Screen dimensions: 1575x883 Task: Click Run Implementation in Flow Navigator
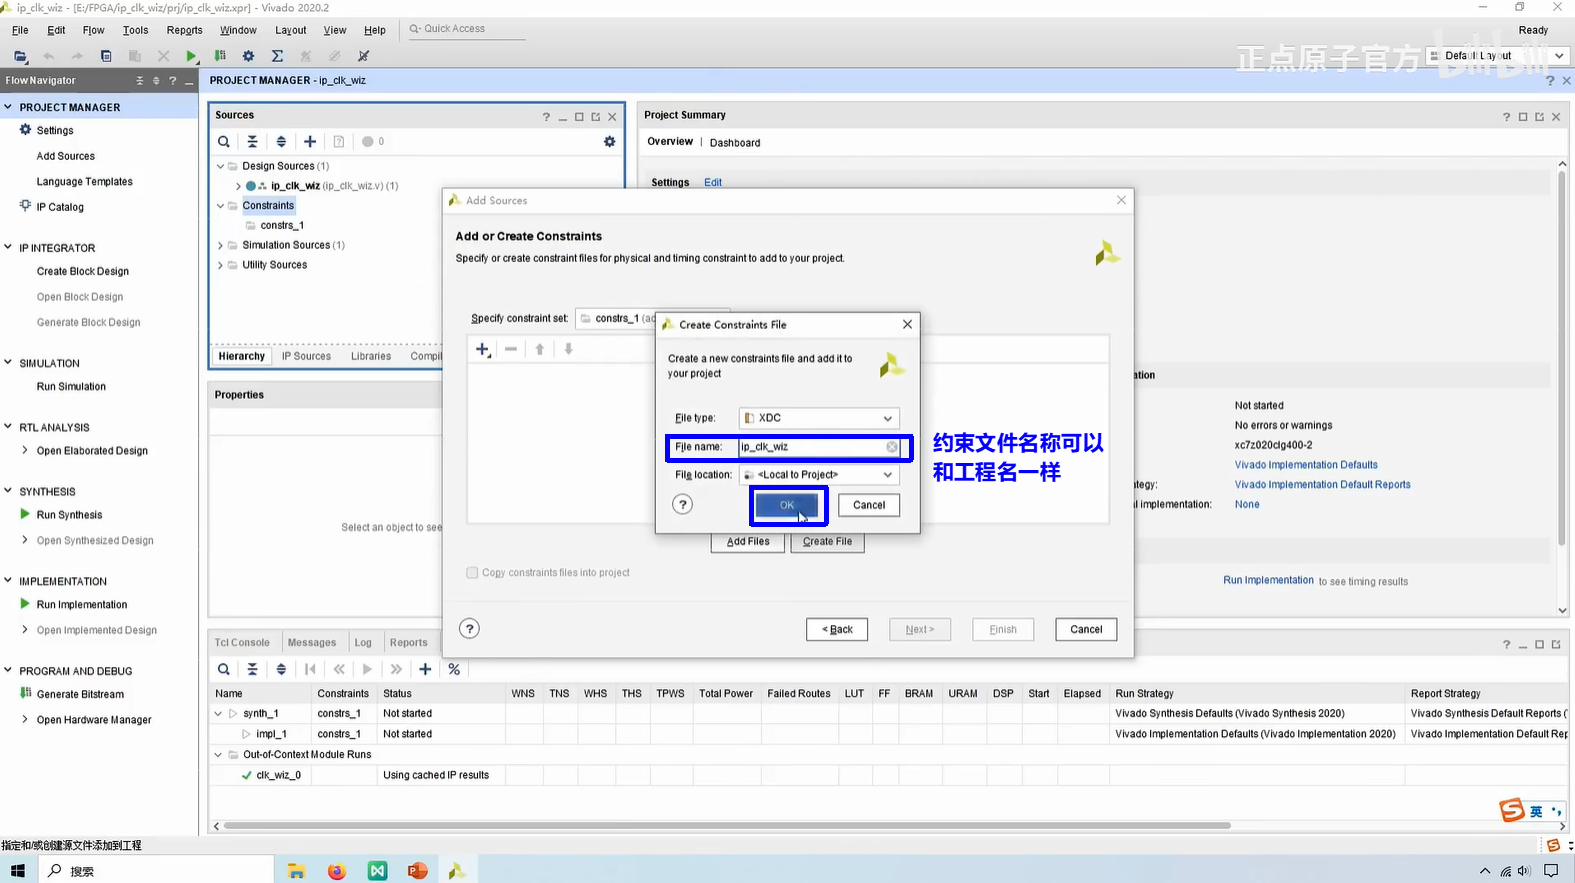[82, 605]
